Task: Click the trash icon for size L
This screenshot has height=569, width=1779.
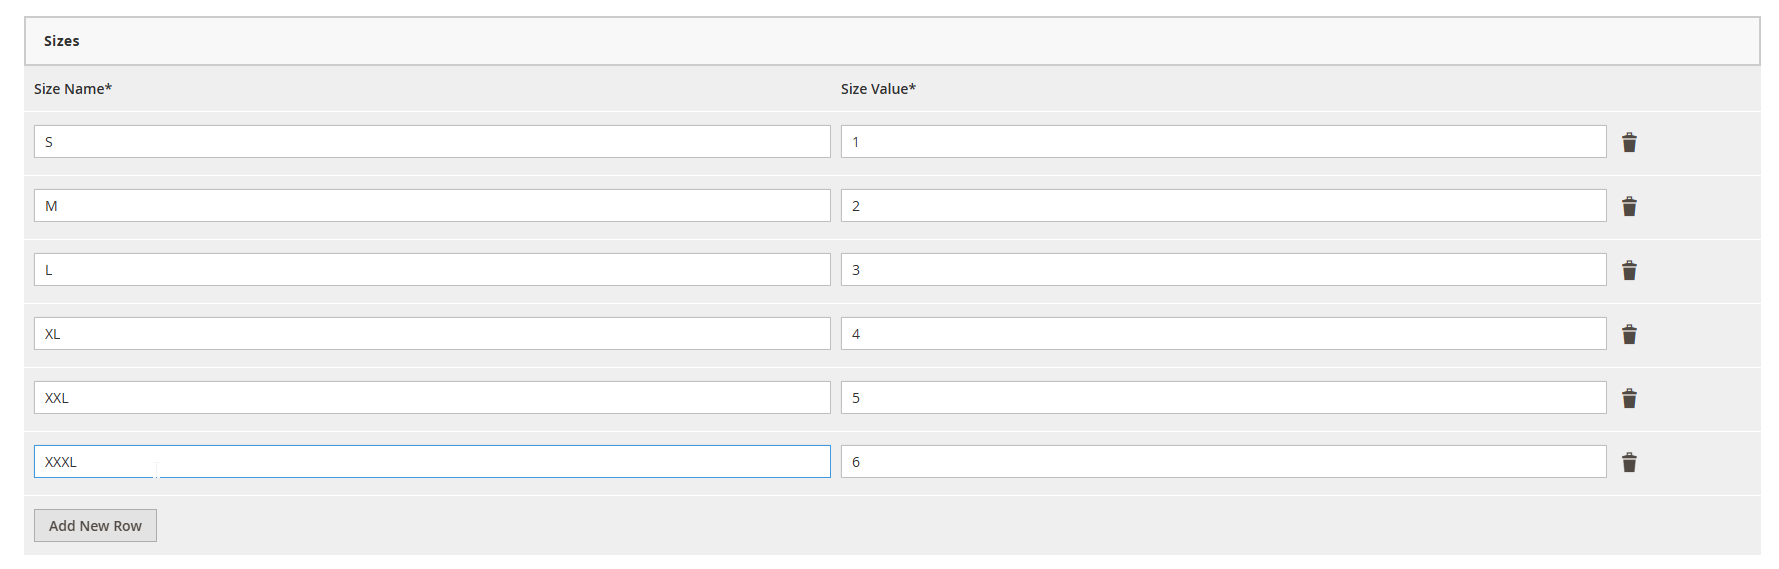Action: pos(1629,270)
